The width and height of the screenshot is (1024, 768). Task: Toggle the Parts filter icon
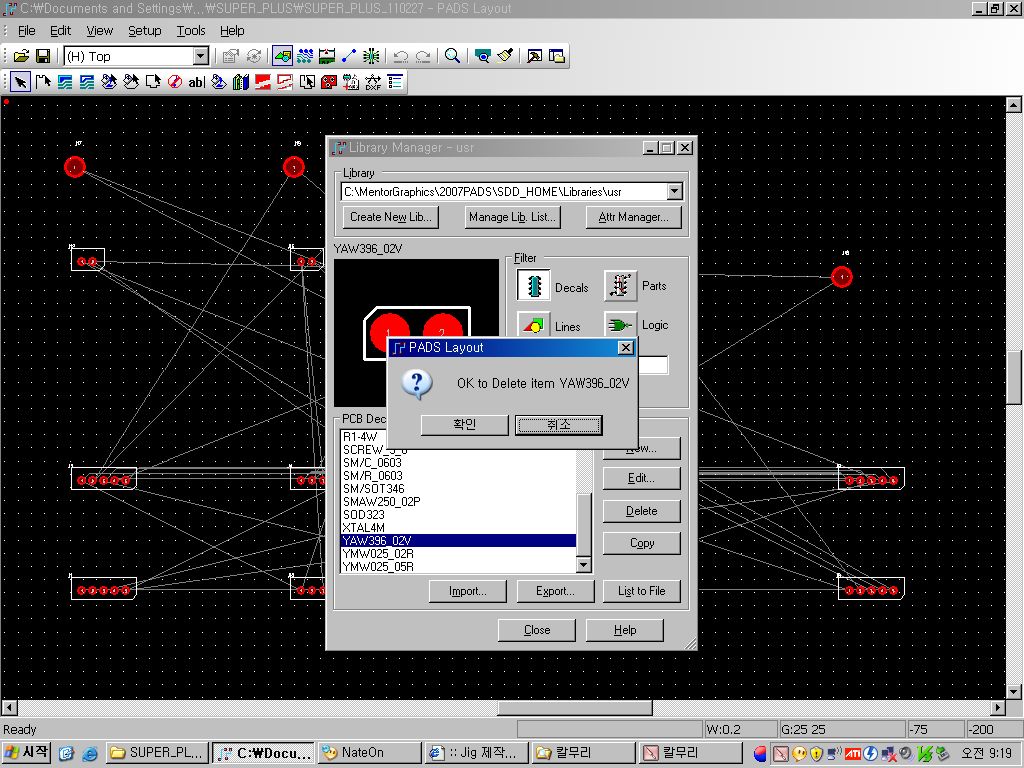620,286
